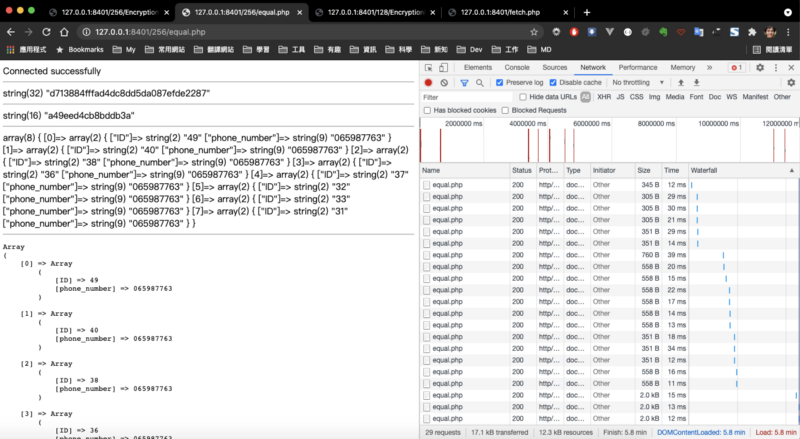Close the DevTools panel

pyautogui.click(x=791, y=67)
